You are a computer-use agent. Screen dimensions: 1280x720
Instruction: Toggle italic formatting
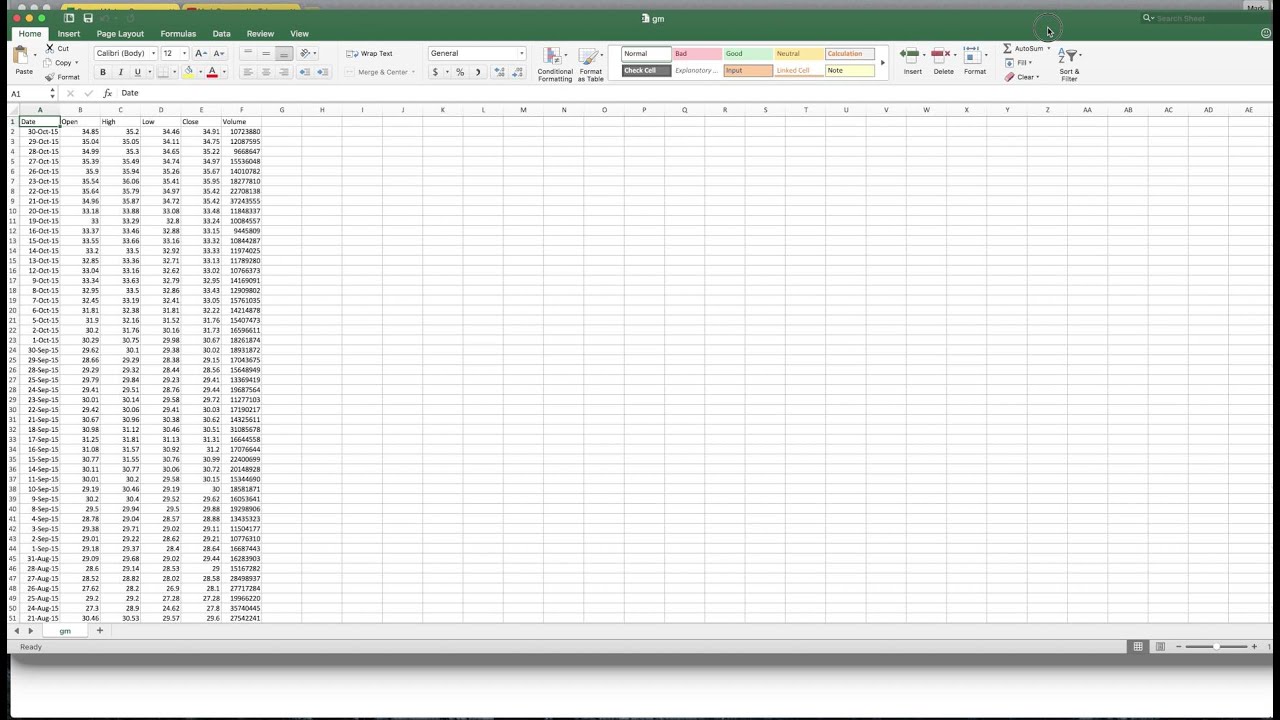120,72
